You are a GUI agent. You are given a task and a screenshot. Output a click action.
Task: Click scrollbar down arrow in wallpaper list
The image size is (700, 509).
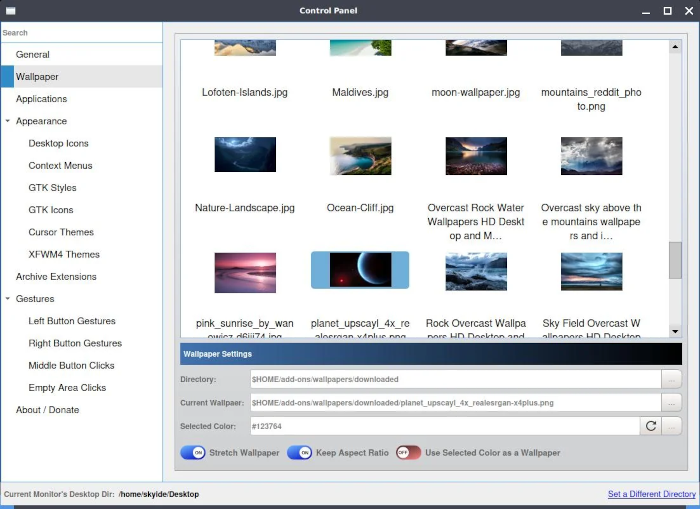[x=675, y=331]
